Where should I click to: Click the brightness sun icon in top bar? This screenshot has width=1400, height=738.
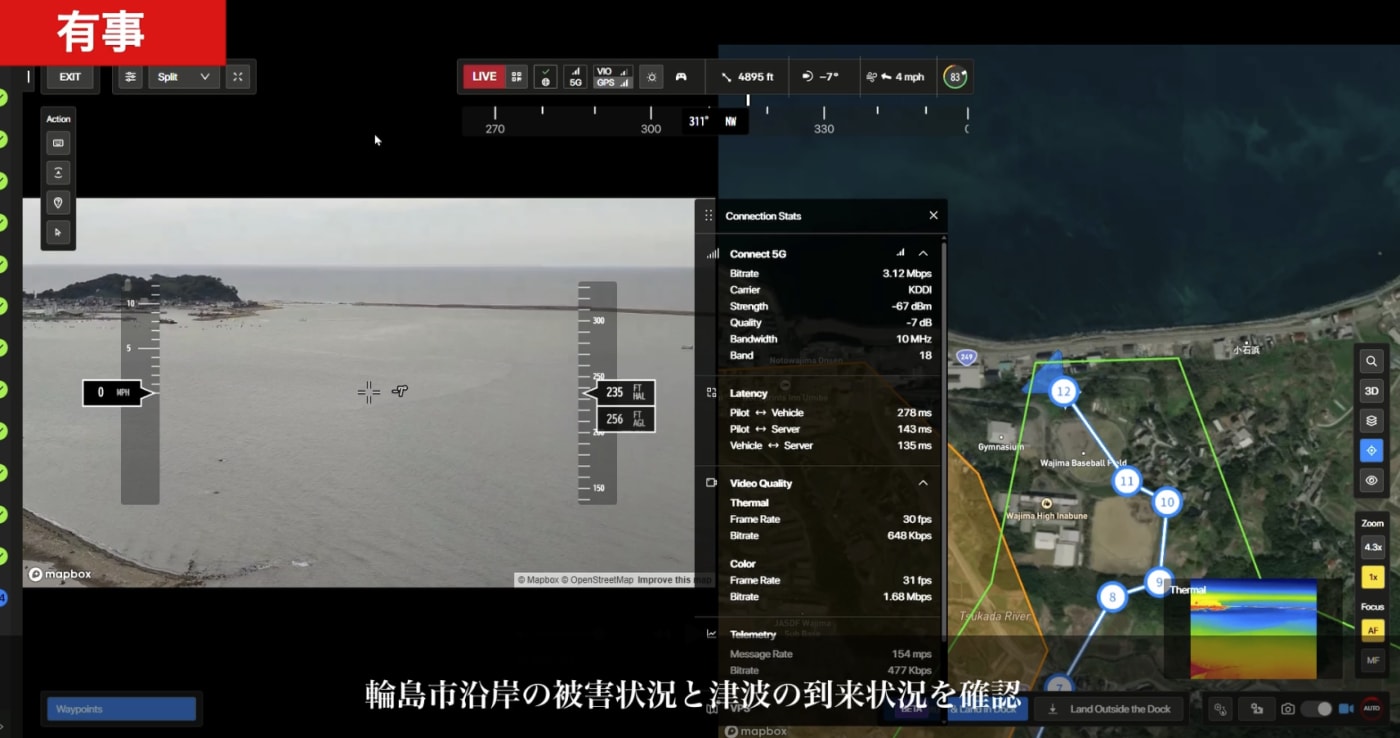click(652, 77)
